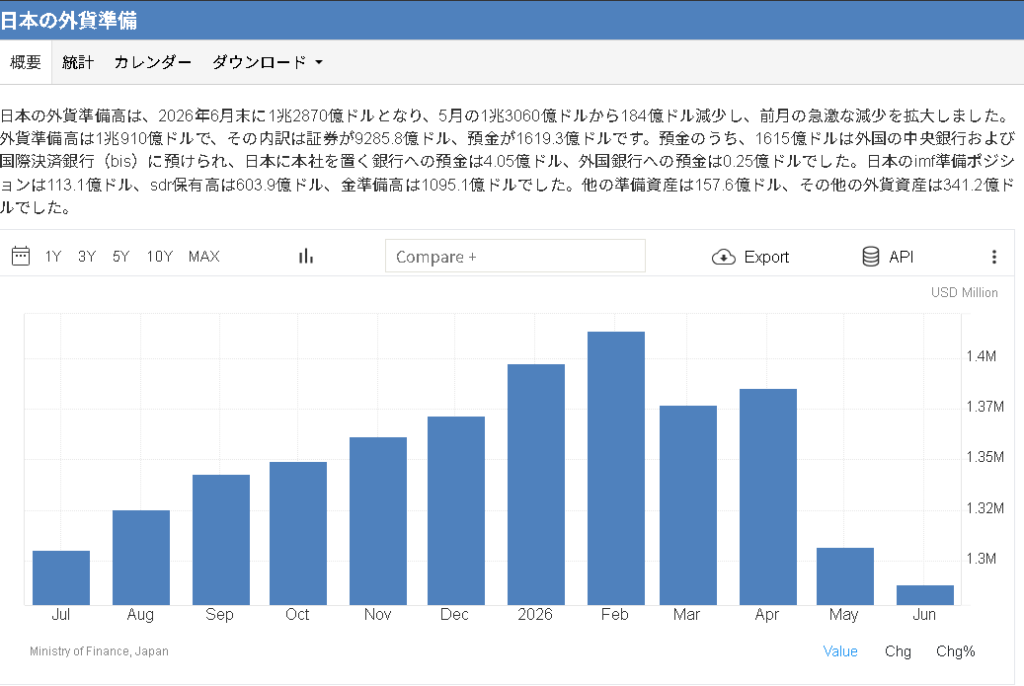The width and height of the screenshot is (1024, 686).
Task: Click the 1.32M axis label
Action: coord(985,508)
